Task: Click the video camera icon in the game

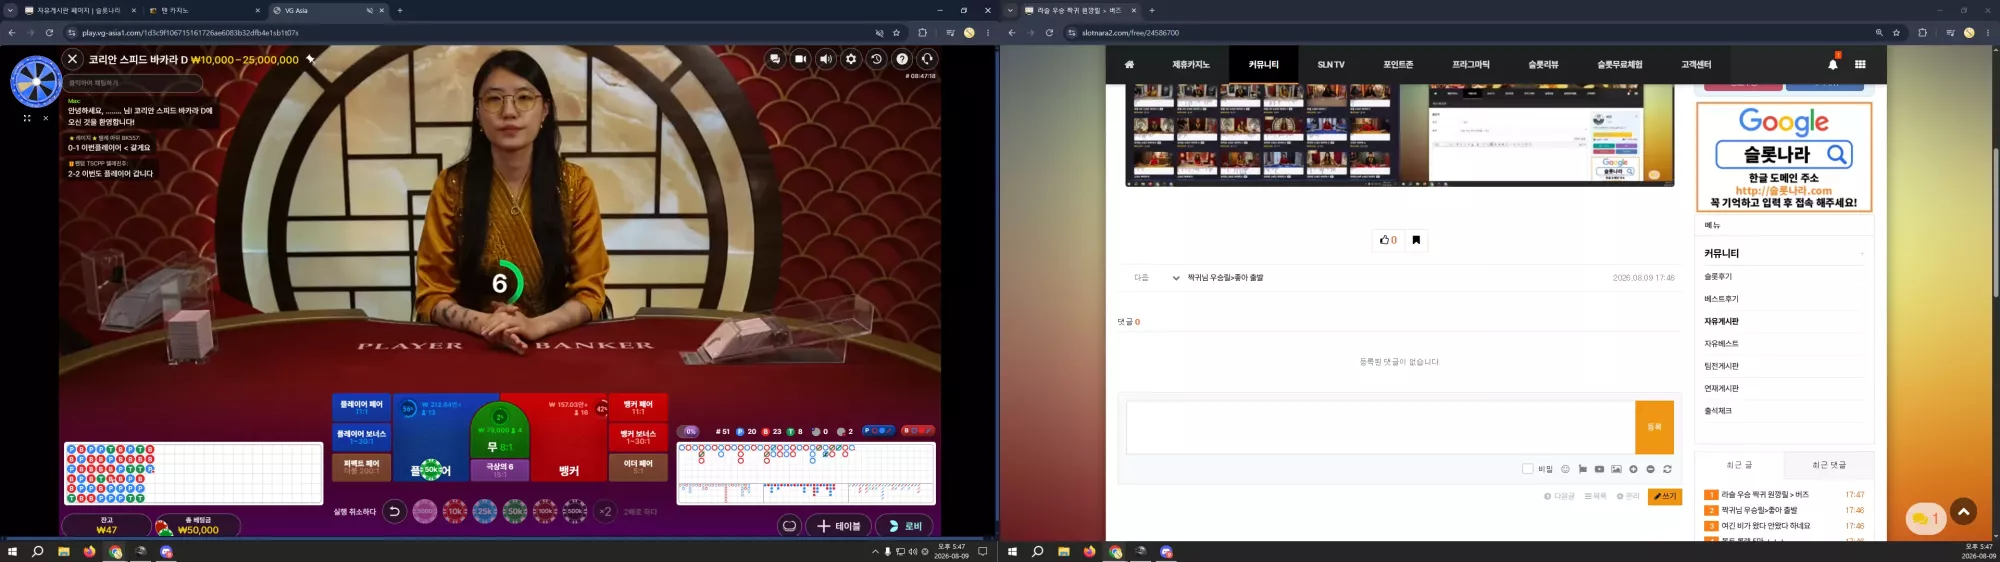Action: click(800, 59)
